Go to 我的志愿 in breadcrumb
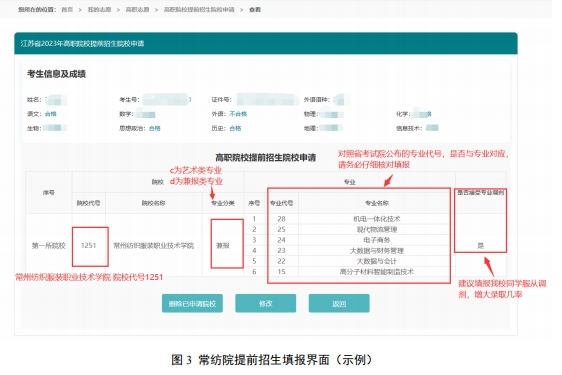The width and height of the screenshot is (562, 375). coord(99,10)
